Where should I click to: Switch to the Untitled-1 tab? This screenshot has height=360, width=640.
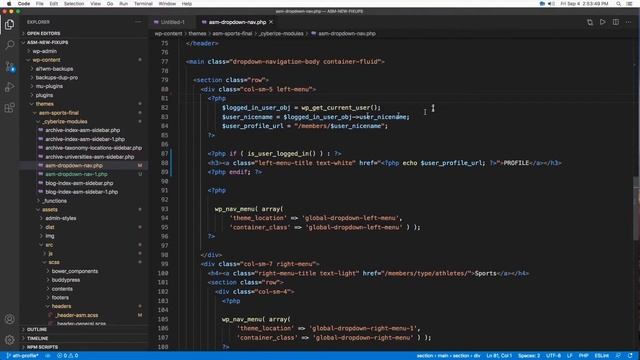[172, 22]
